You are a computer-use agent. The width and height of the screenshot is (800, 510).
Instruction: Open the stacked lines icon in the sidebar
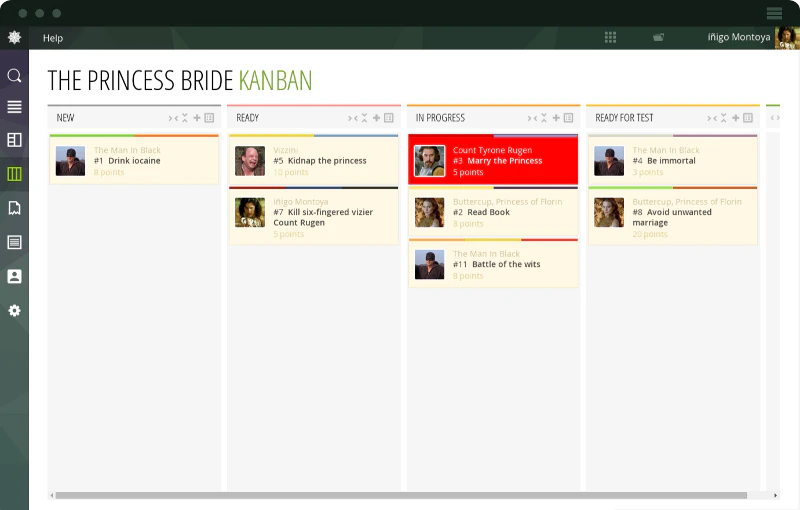click(x=14, y=107)
